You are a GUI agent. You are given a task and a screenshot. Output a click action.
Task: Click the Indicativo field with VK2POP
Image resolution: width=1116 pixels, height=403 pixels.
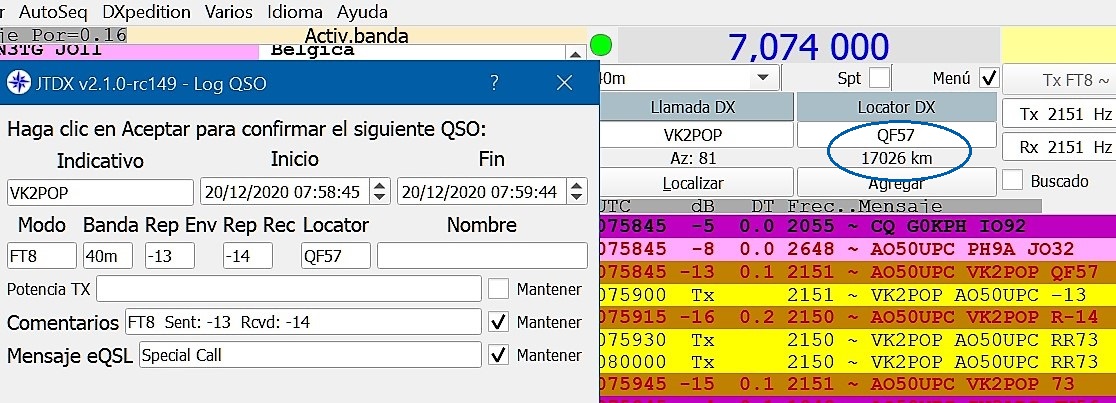coord(100,192)
